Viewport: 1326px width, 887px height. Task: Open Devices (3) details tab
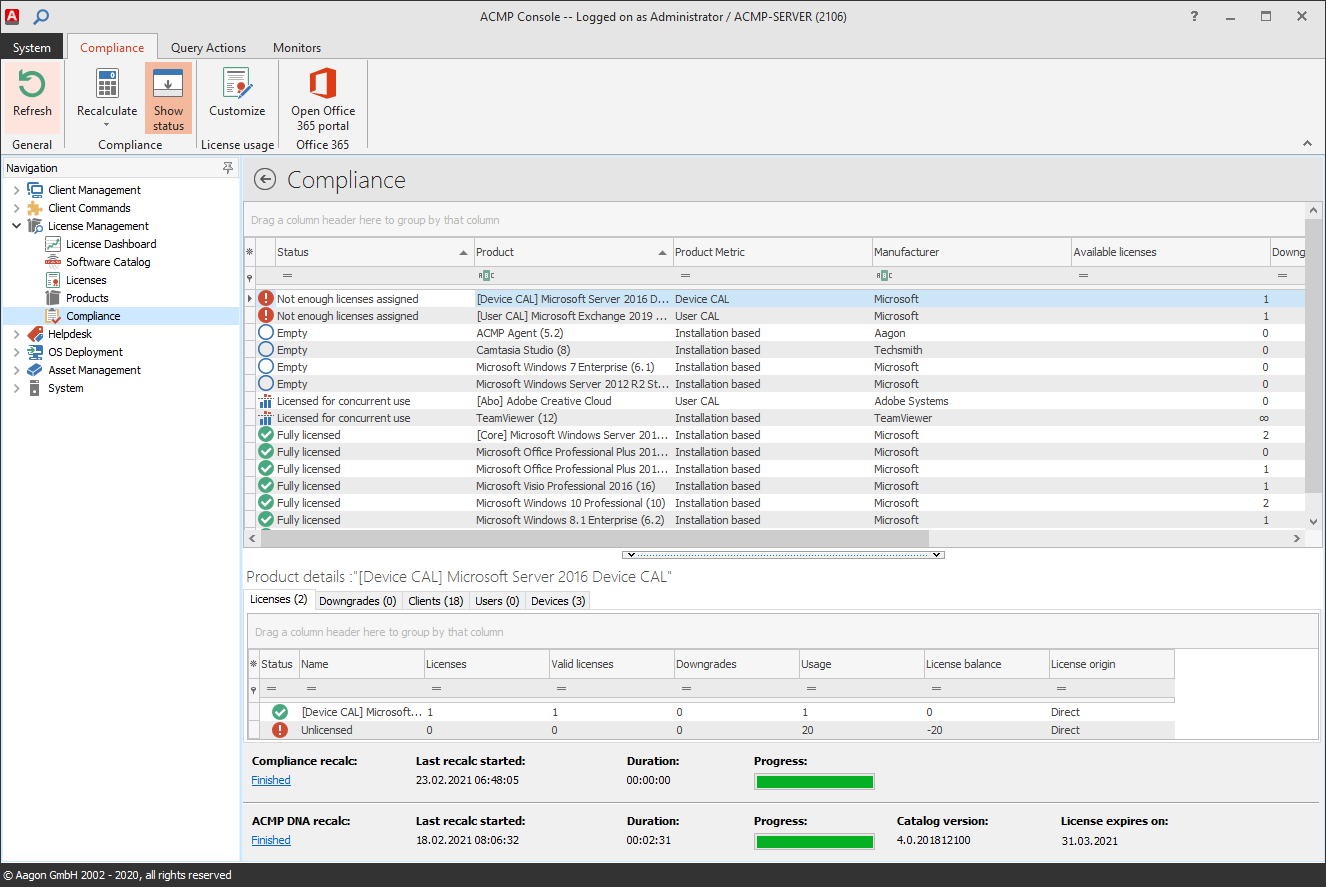click(x=558, y=601)
